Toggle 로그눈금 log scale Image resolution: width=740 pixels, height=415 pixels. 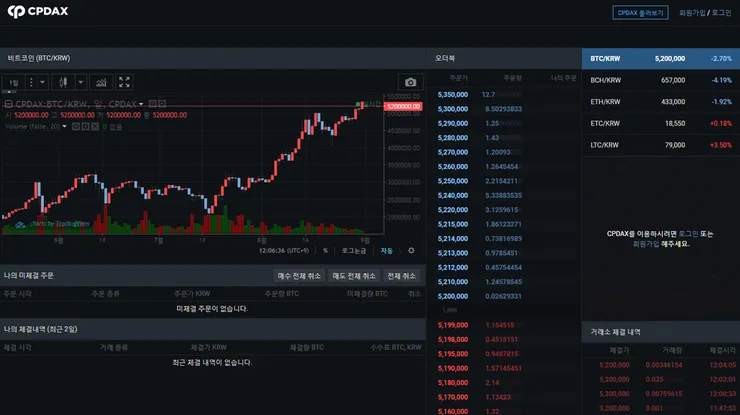354,251
